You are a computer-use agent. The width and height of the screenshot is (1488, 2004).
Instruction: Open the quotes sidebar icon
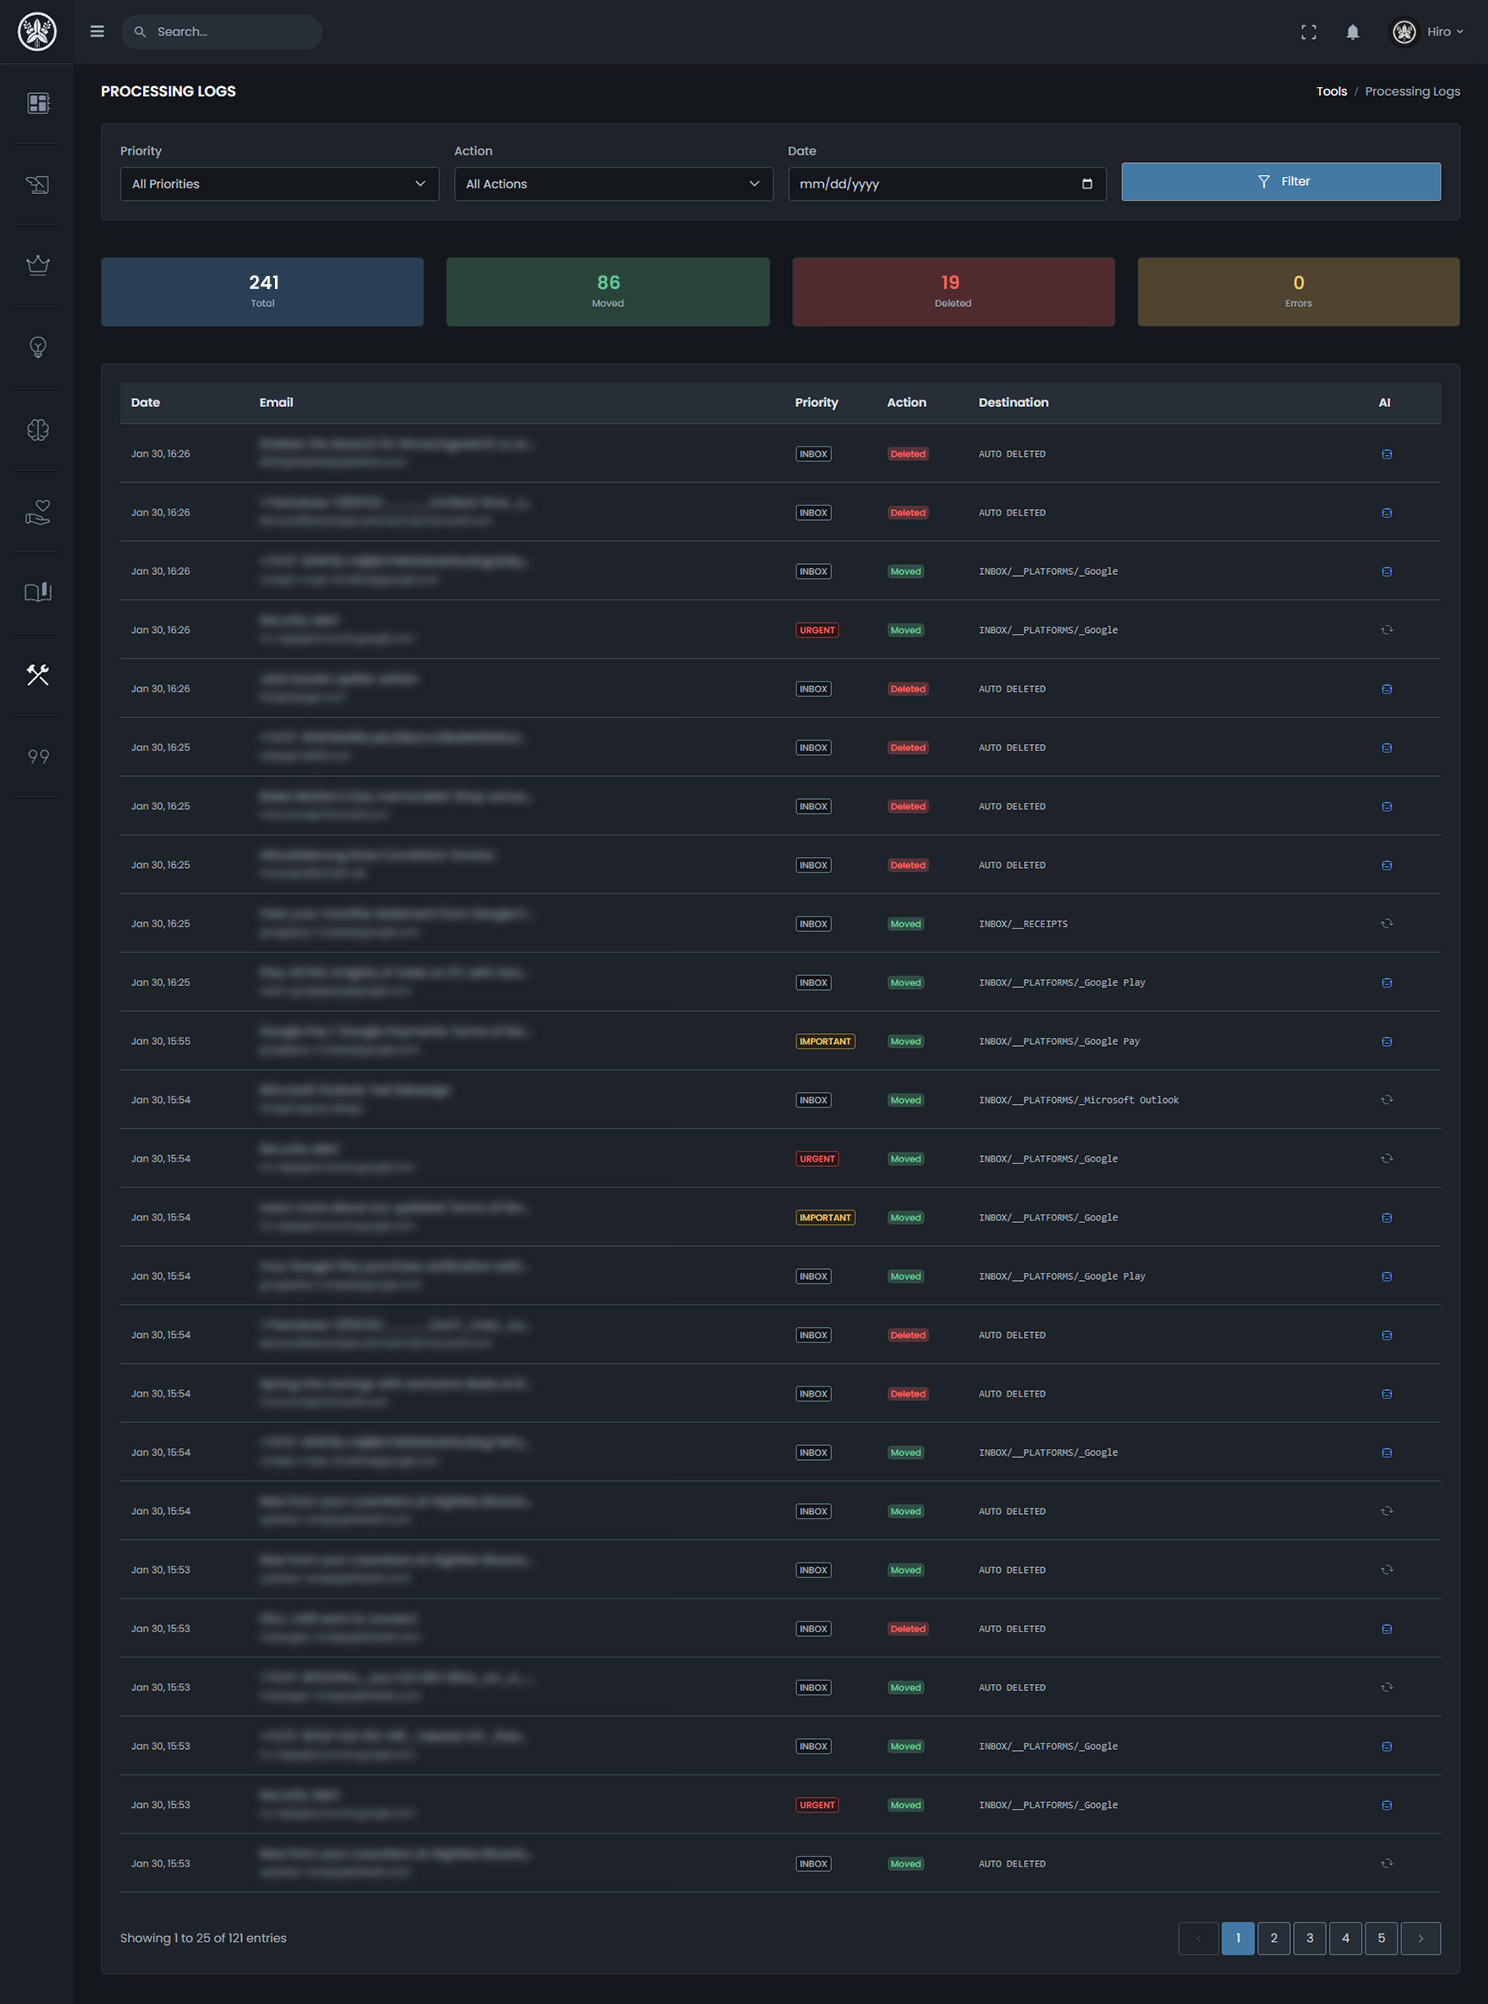(x=38, y=756)
